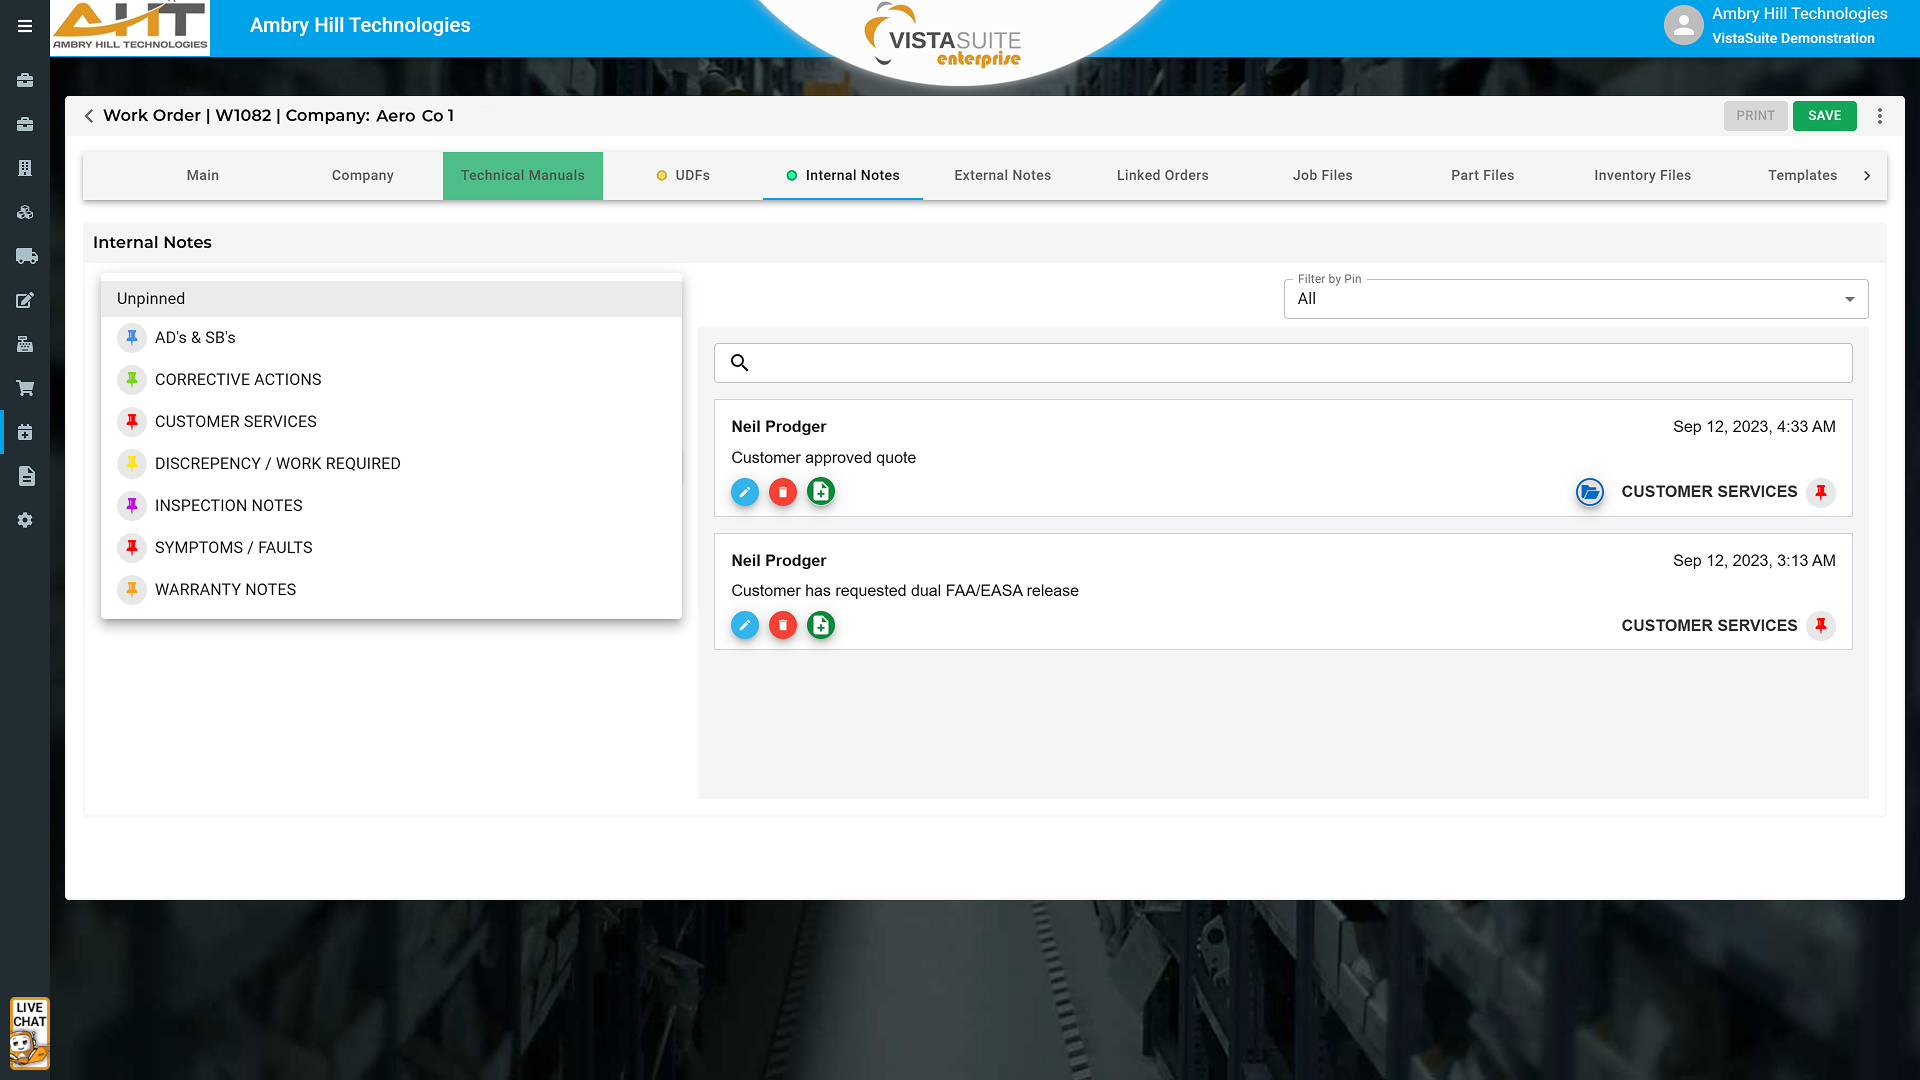1920x1080 pixels.
Task: Open the Filter by Pin dropdown
Action: (1575, 299)
